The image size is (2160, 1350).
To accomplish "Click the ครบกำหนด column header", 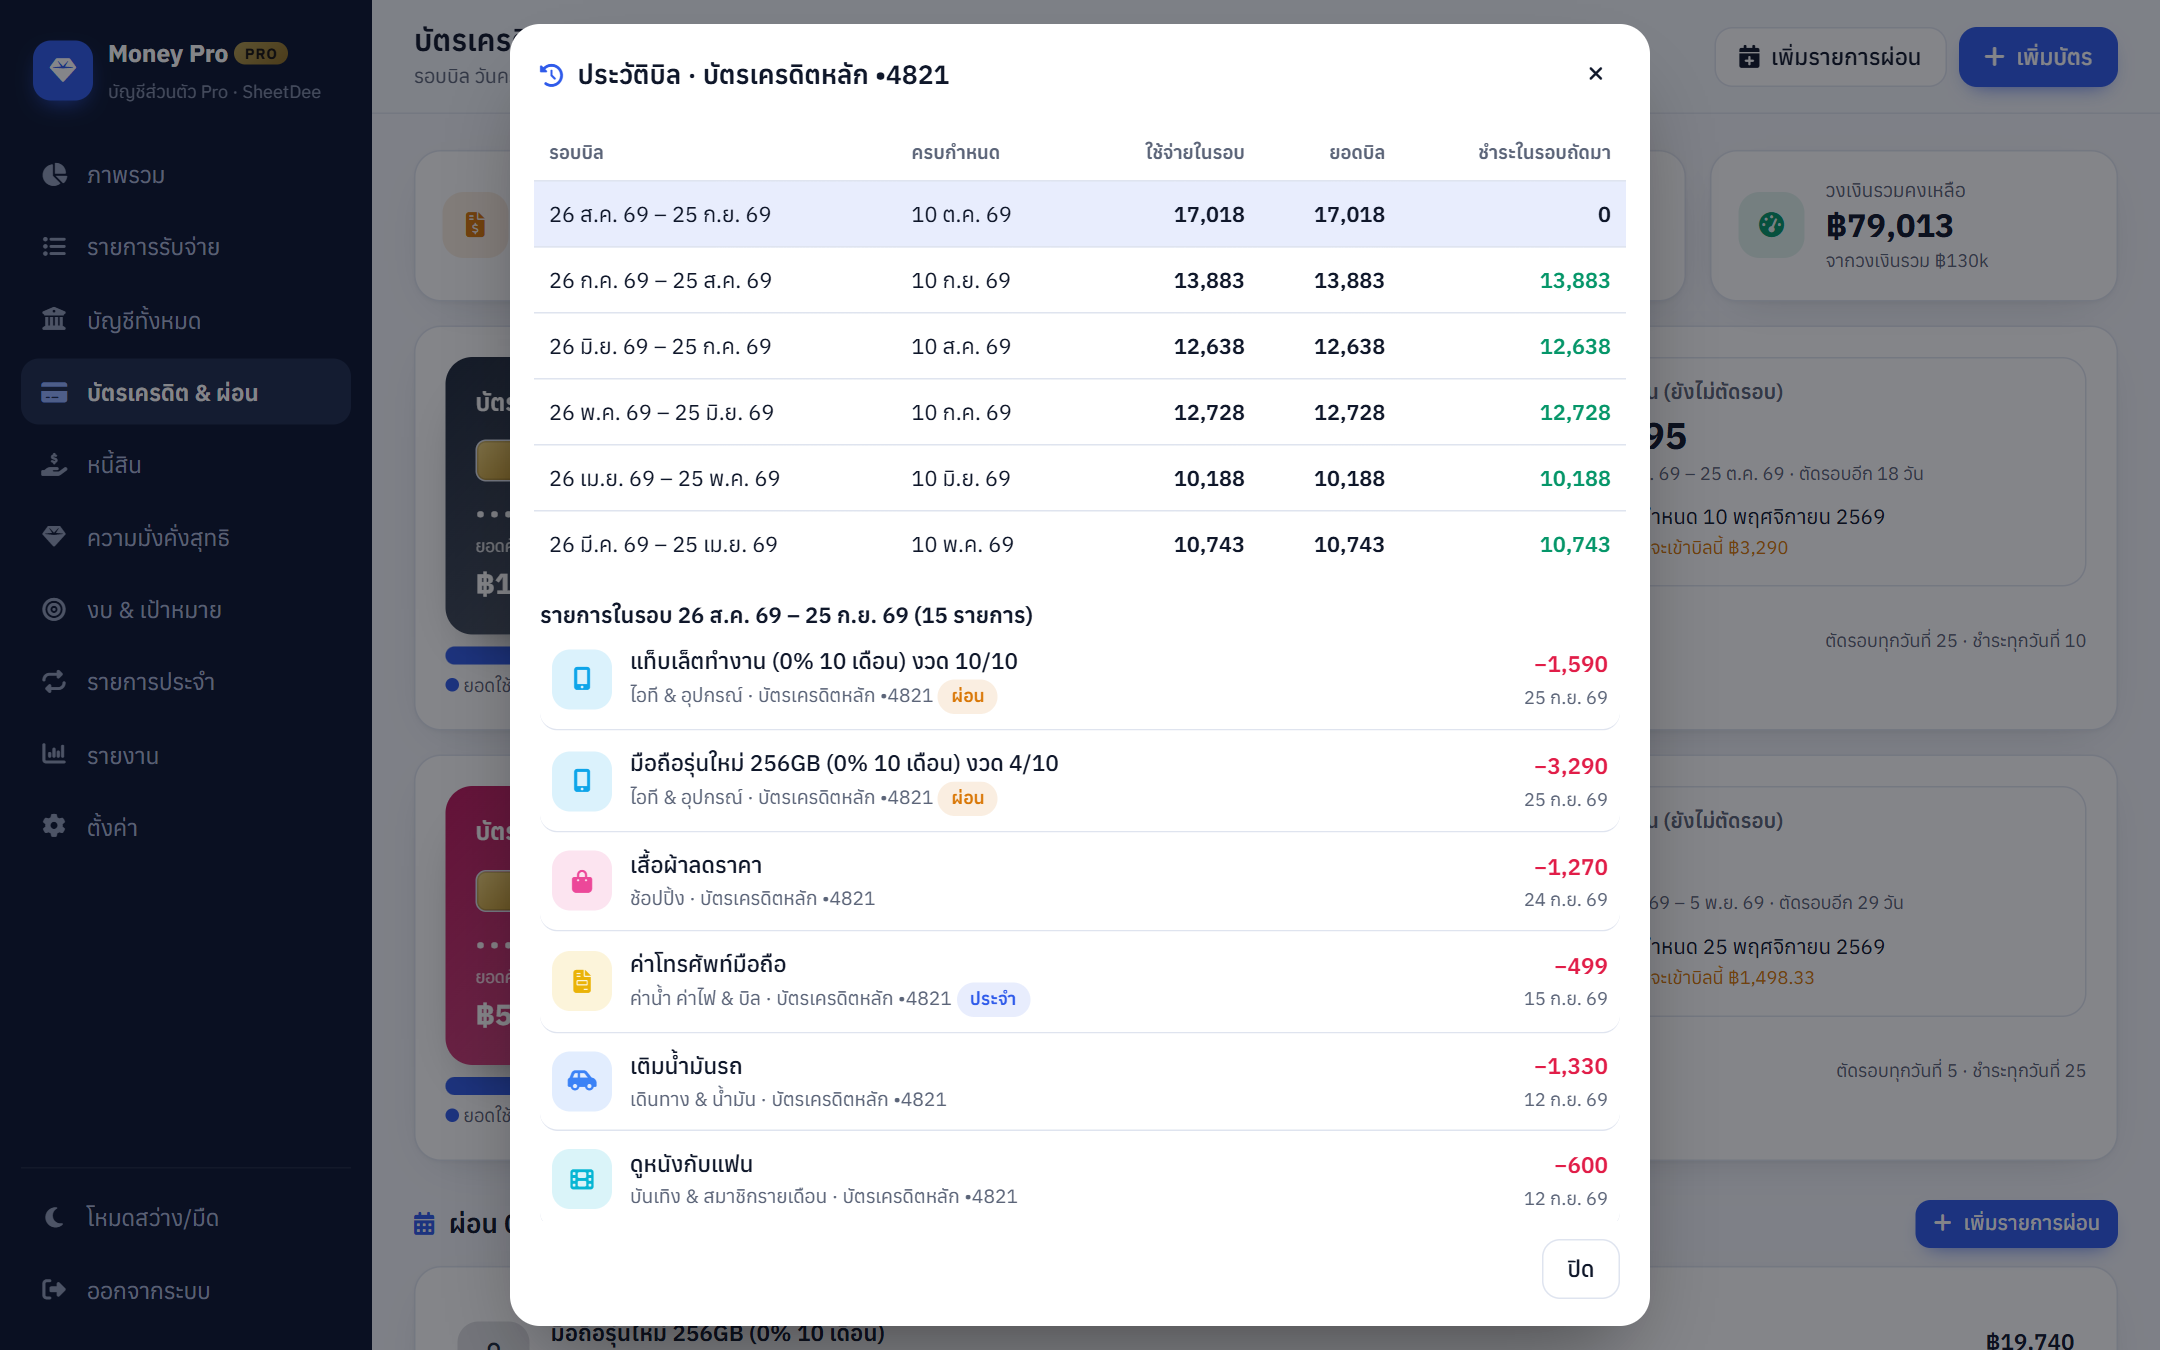I will click(955, 152).
